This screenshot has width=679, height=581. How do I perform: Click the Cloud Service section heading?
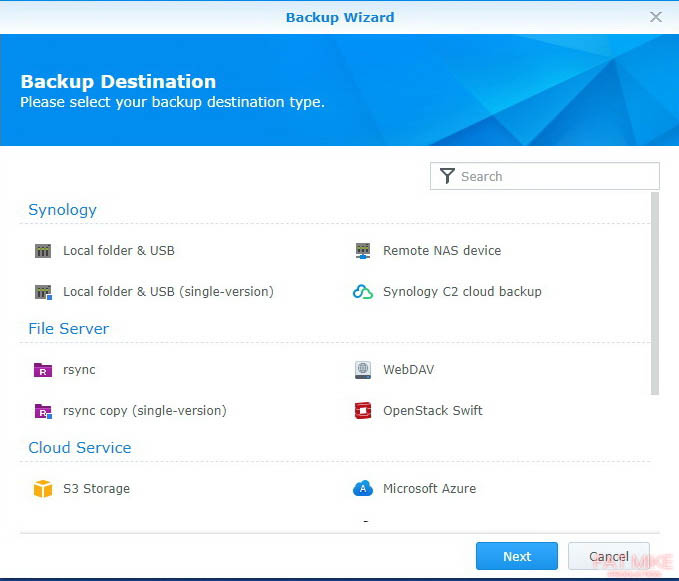point(80,448)
